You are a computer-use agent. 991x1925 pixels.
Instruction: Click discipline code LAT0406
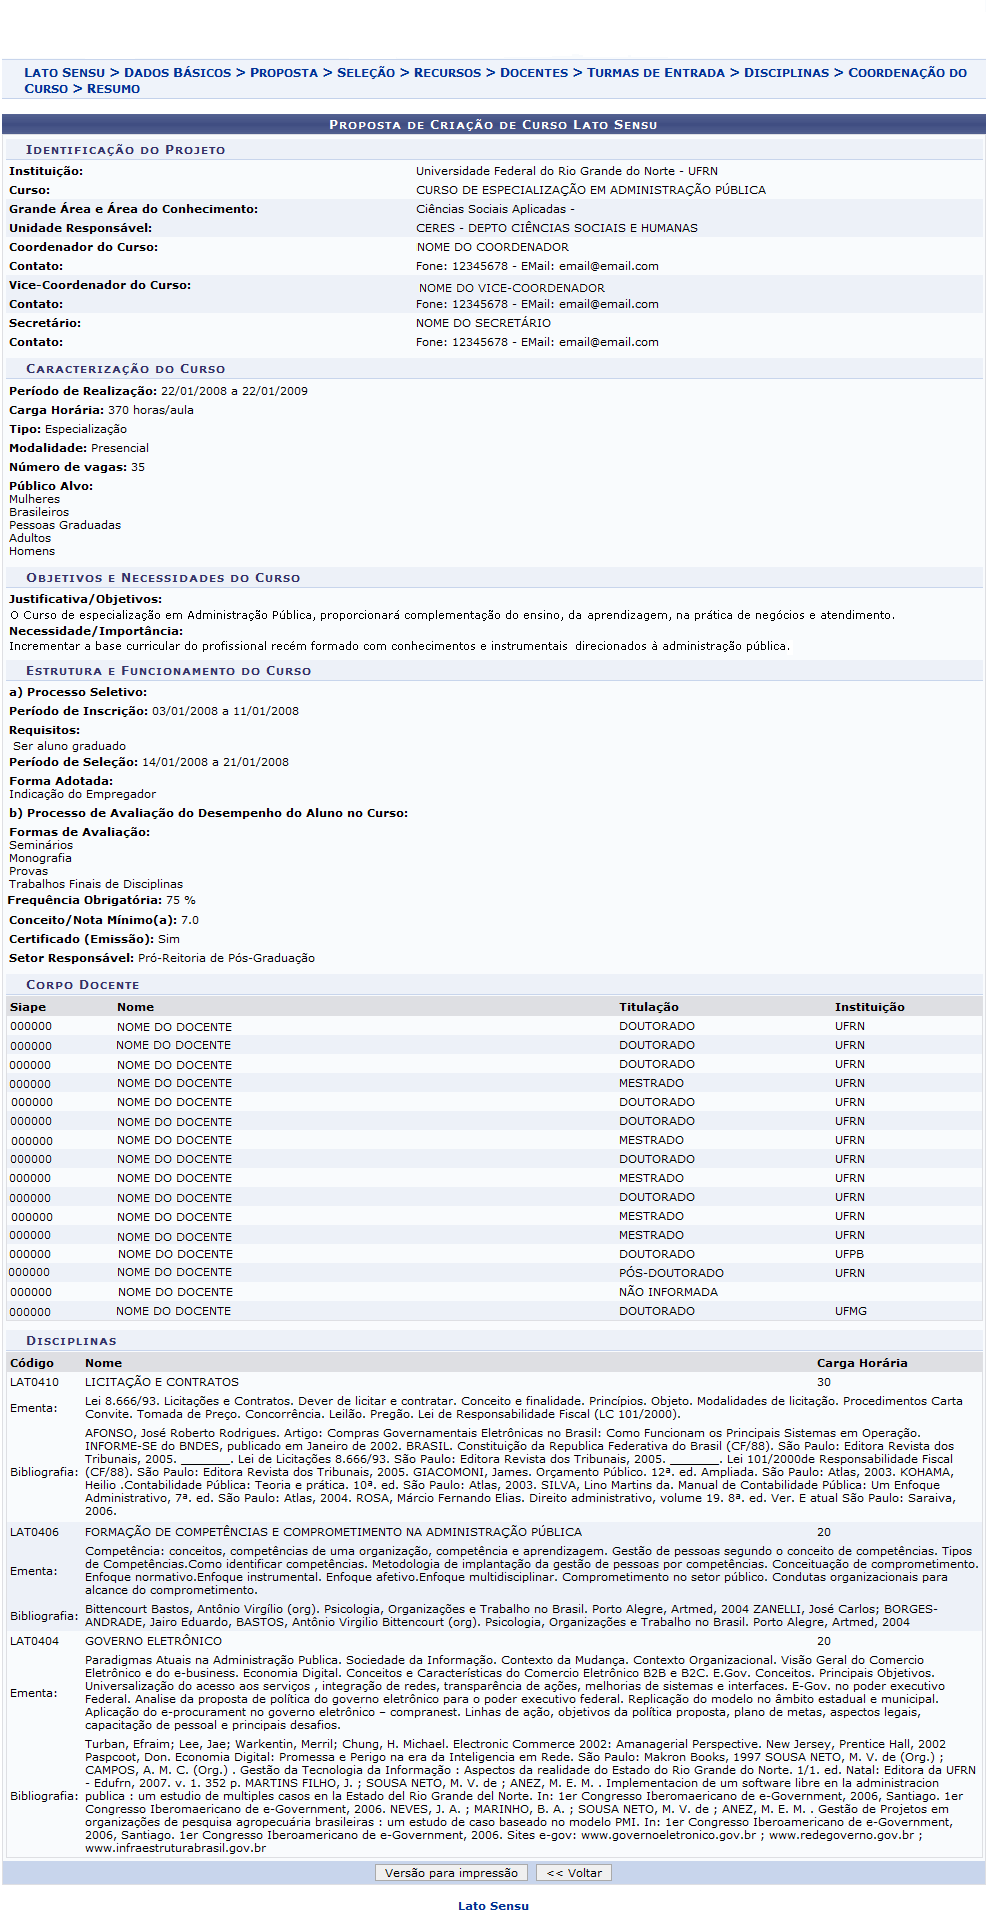[34, 1532]
